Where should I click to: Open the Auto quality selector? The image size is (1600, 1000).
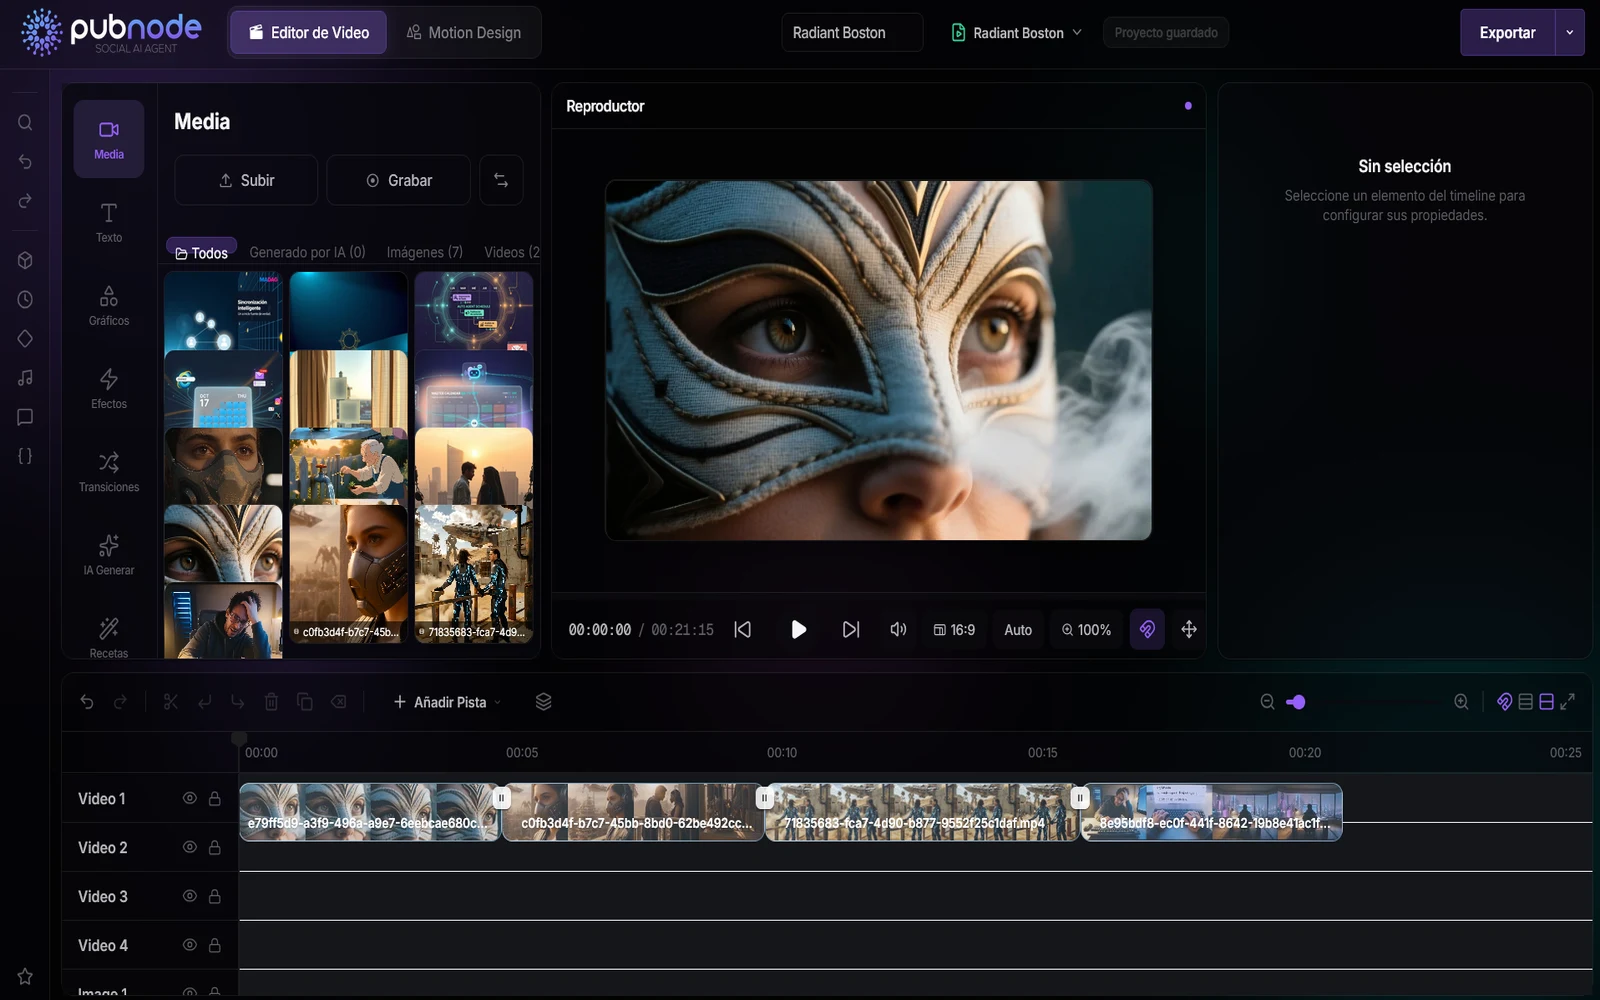click(x=1018, y=629)
